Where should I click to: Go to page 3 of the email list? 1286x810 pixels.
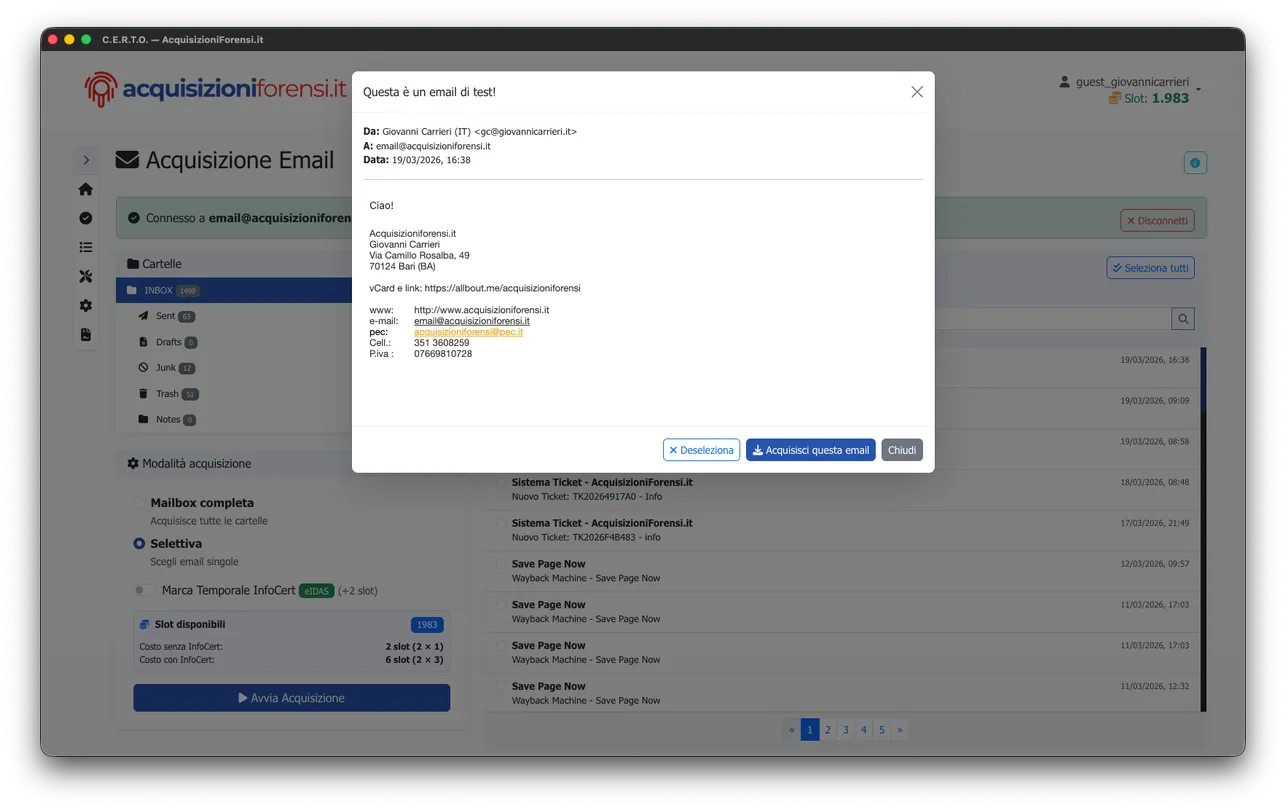(845, 729)
